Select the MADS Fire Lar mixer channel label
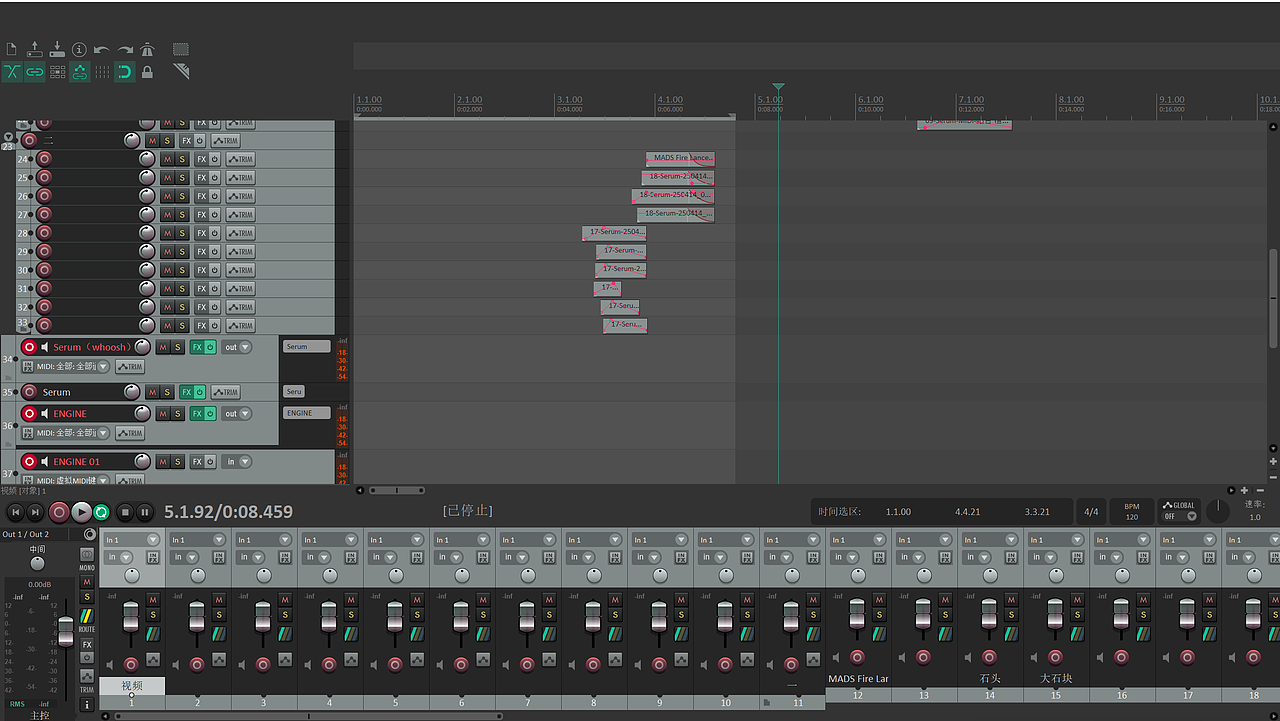Image resolution: width=1280 pixels, height=721 pixels. 858,679
